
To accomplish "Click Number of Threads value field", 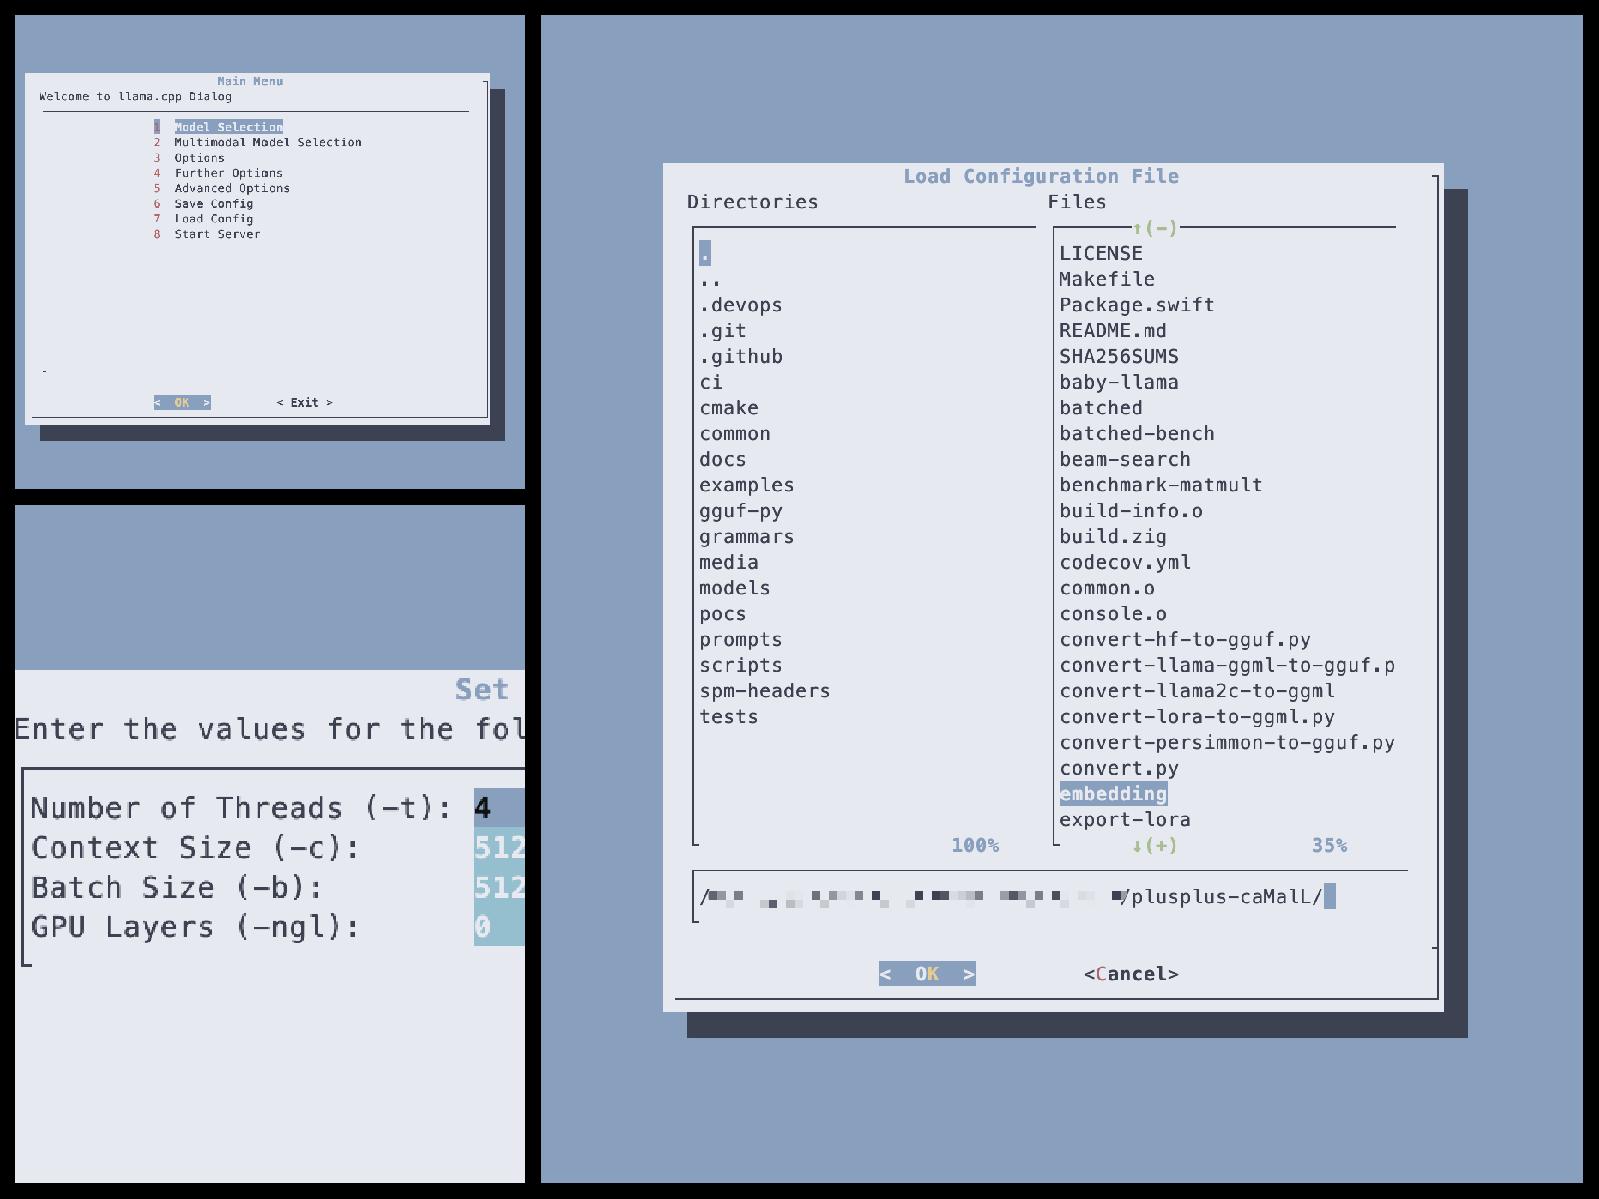I will tap(499, 808).
